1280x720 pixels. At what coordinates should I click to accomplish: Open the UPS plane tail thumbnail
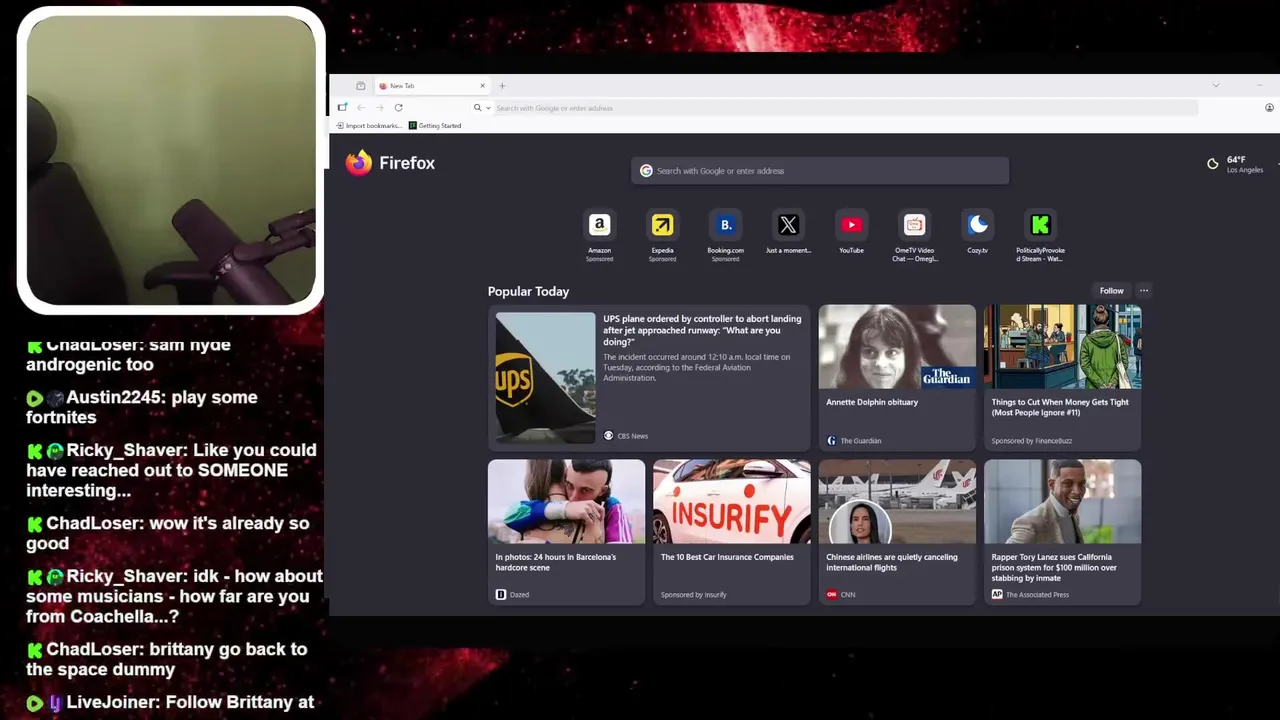click(x=545, y=378)
